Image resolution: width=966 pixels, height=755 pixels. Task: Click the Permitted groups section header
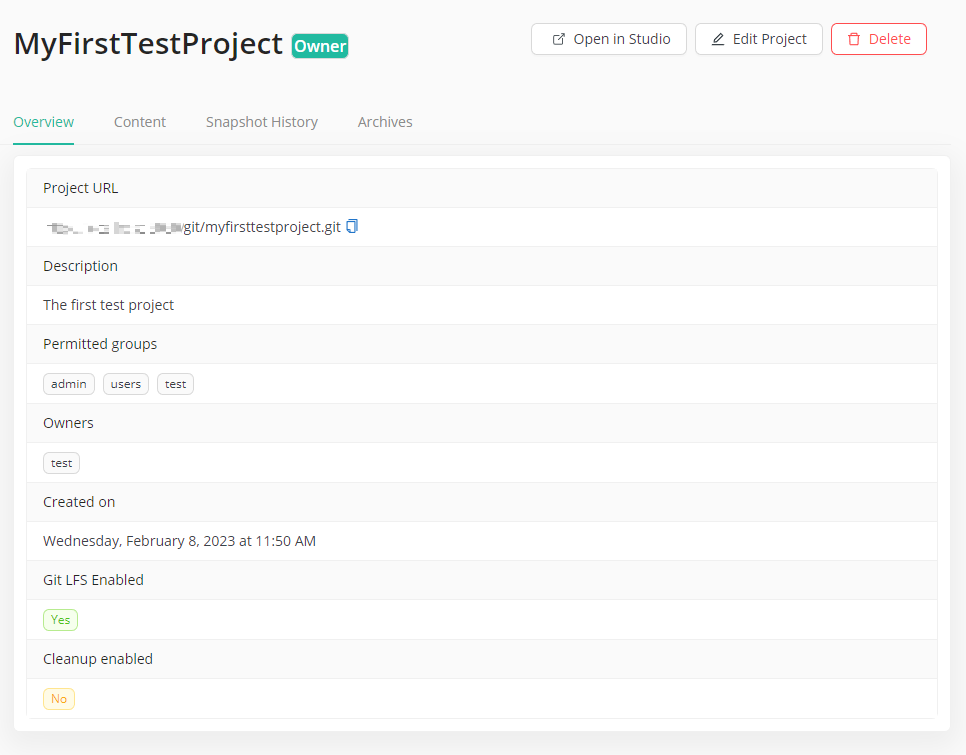pos(100,344)
